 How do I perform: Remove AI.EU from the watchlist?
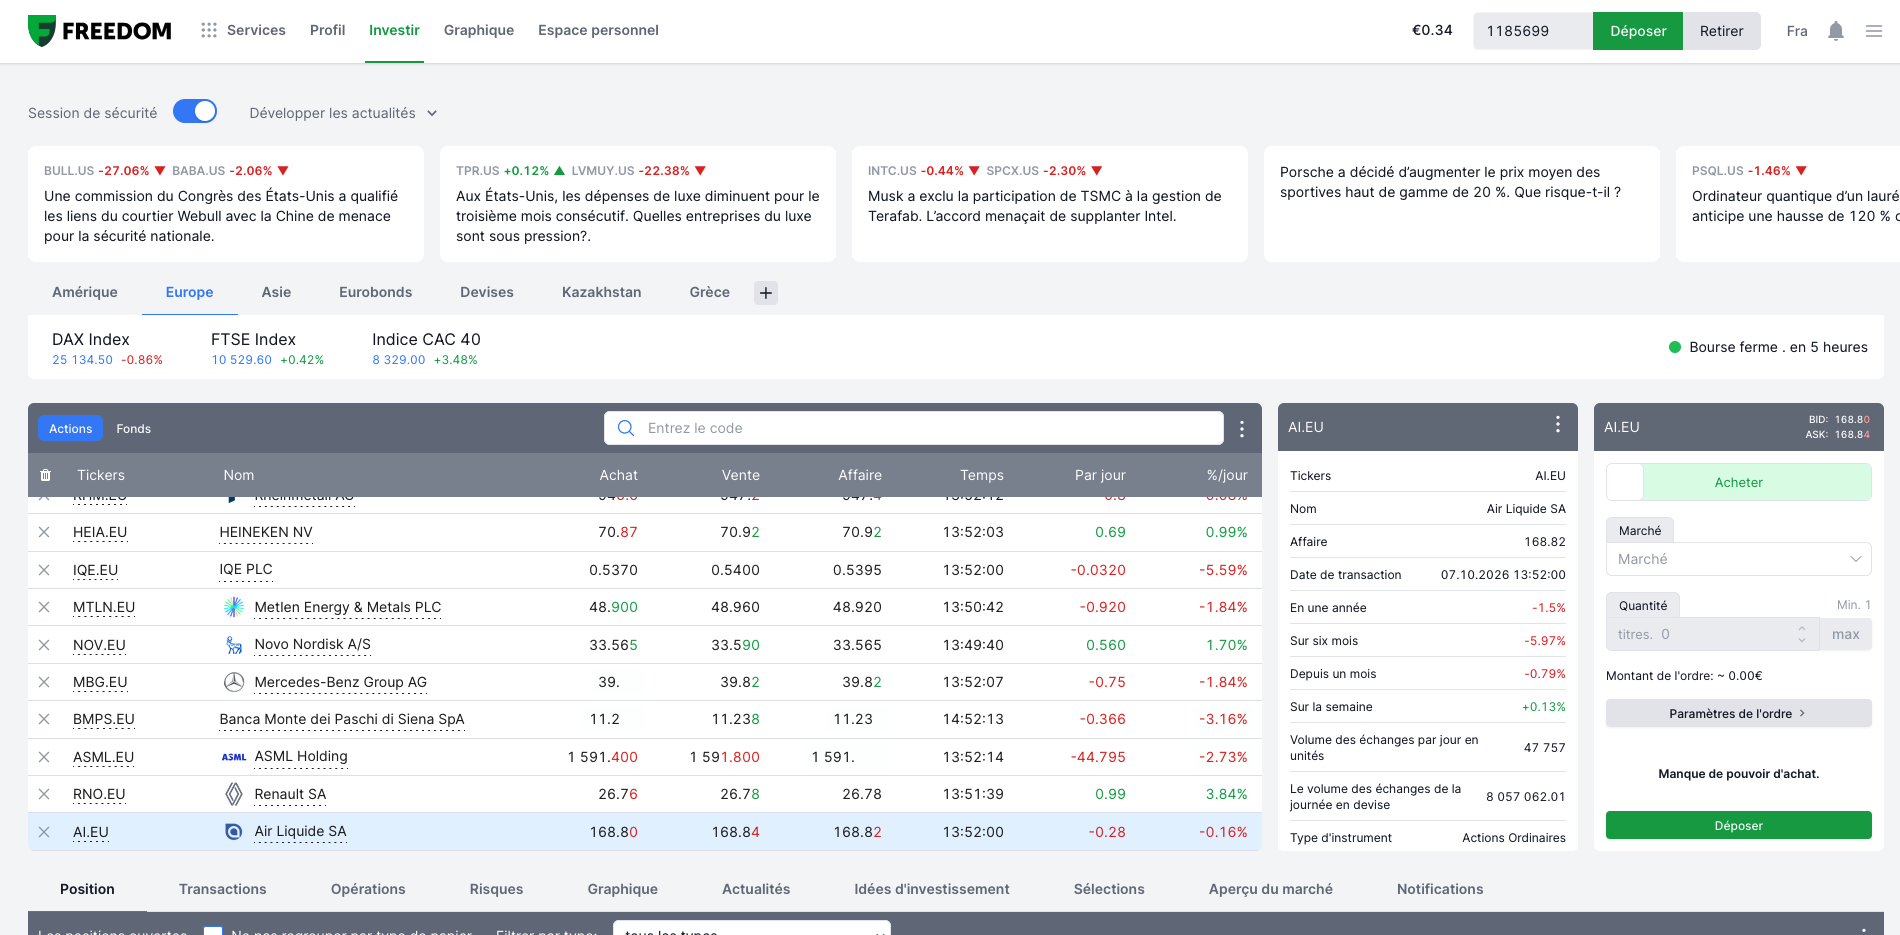tap(44, 832)
